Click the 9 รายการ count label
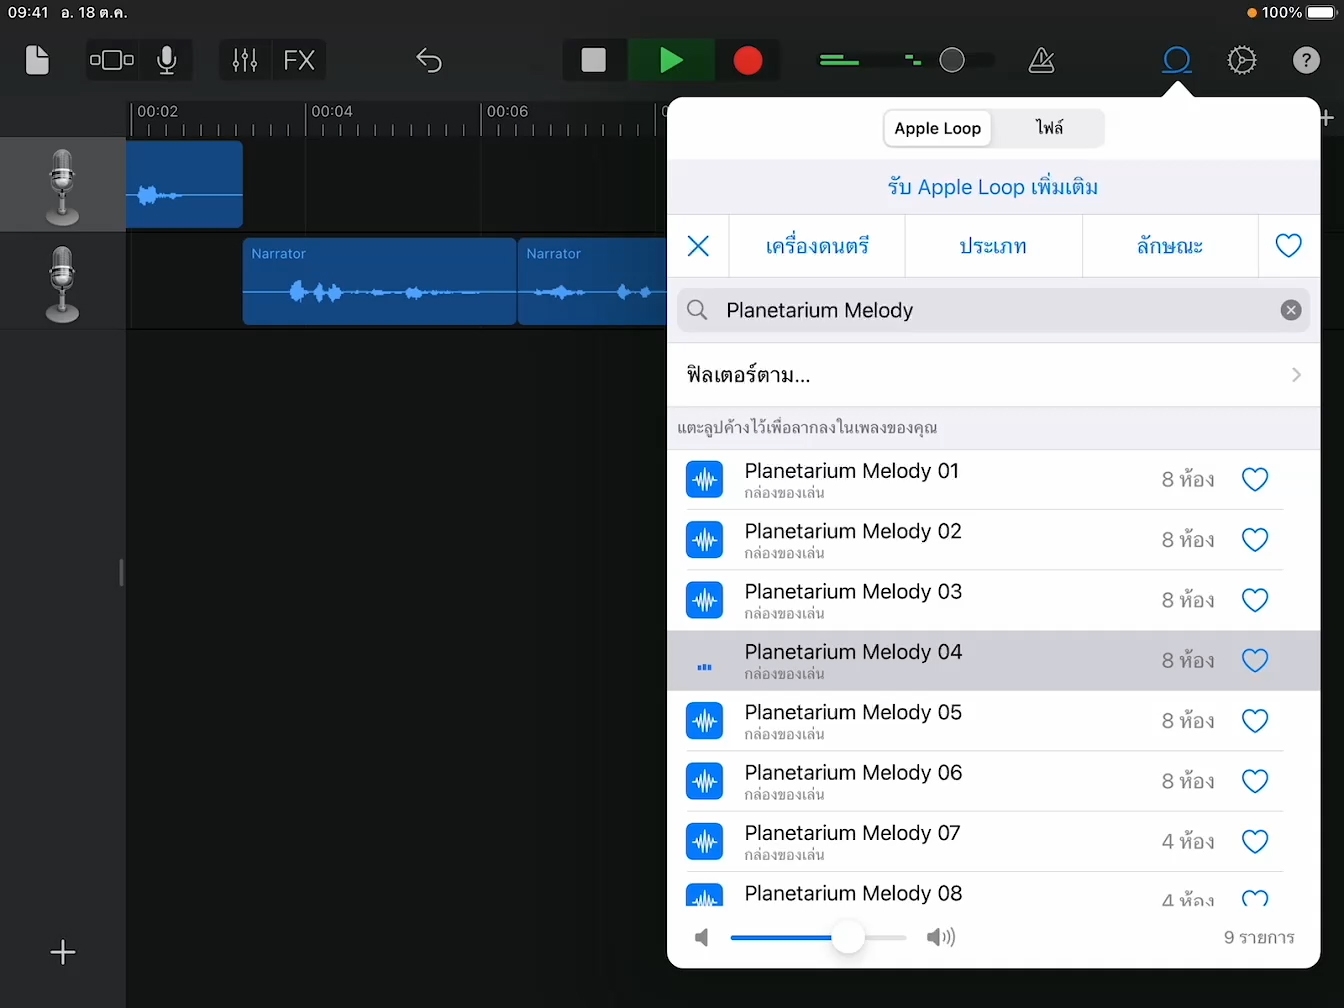Image resolution: width=1344 pixels, height=1008 pixels. click(x=1259, y=938)
